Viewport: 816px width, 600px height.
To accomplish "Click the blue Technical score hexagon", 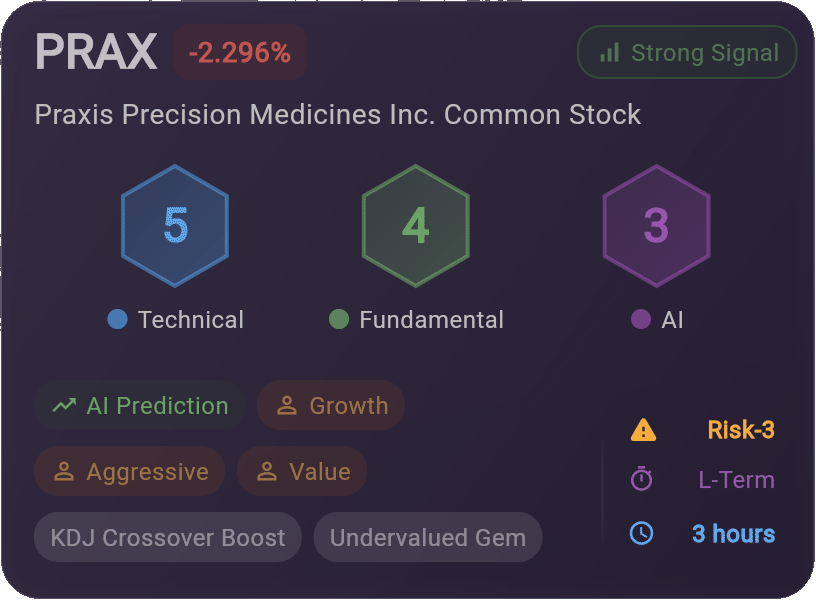I will point(175,226).
